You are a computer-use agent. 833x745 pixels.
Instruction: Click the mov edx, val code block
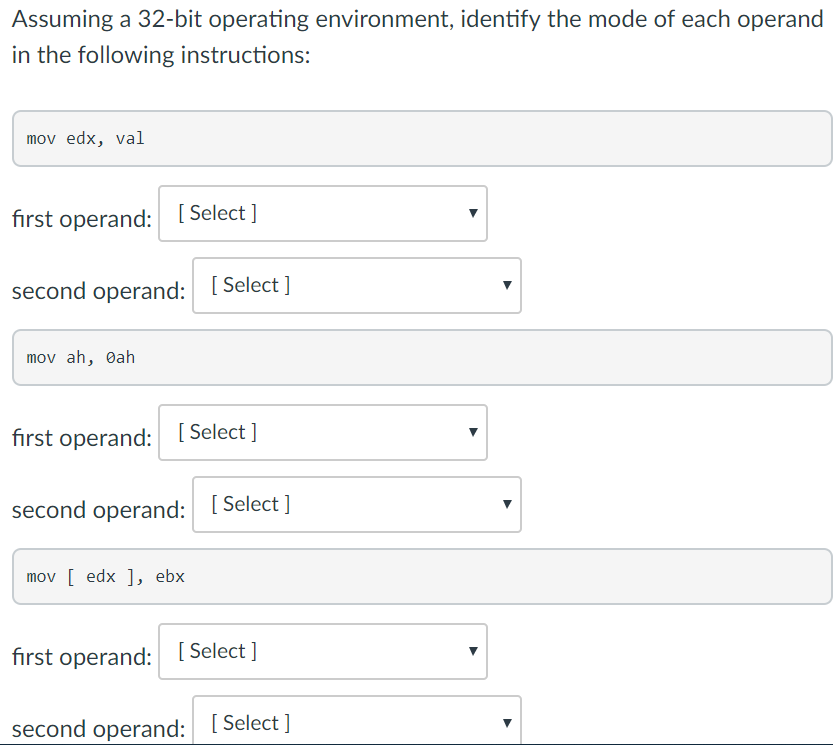[x=416, y=138]
